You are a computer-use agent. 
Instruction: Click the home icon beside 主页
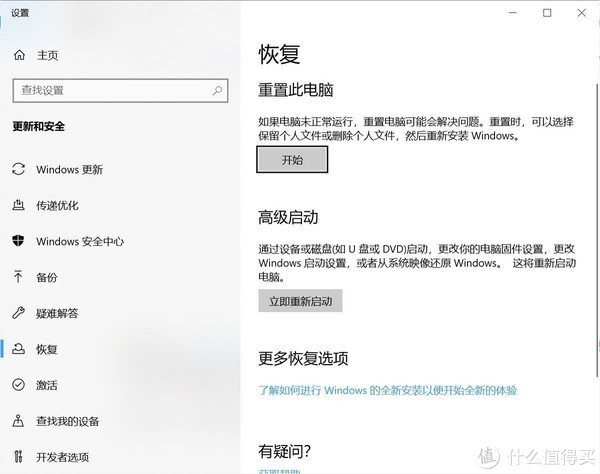19,55
